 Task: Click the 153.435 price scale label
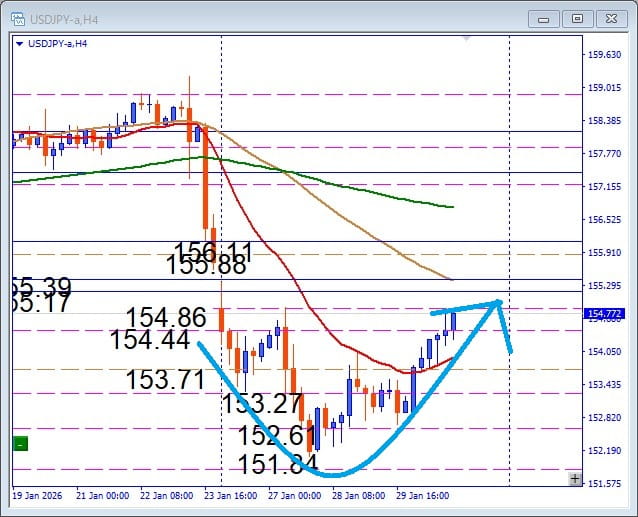click(605, 384)
